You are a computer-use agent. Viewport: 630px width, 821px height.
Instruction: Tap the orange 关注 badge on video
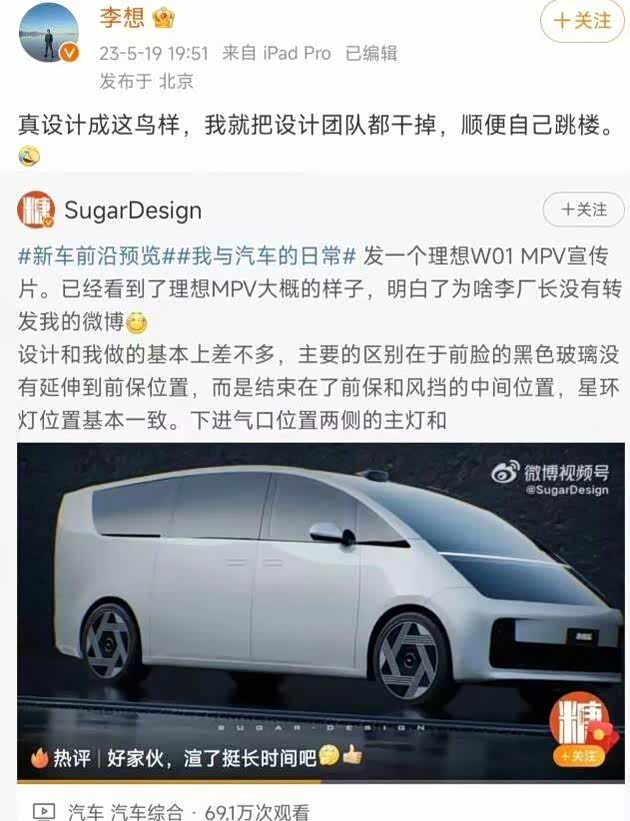pos(578,756)
